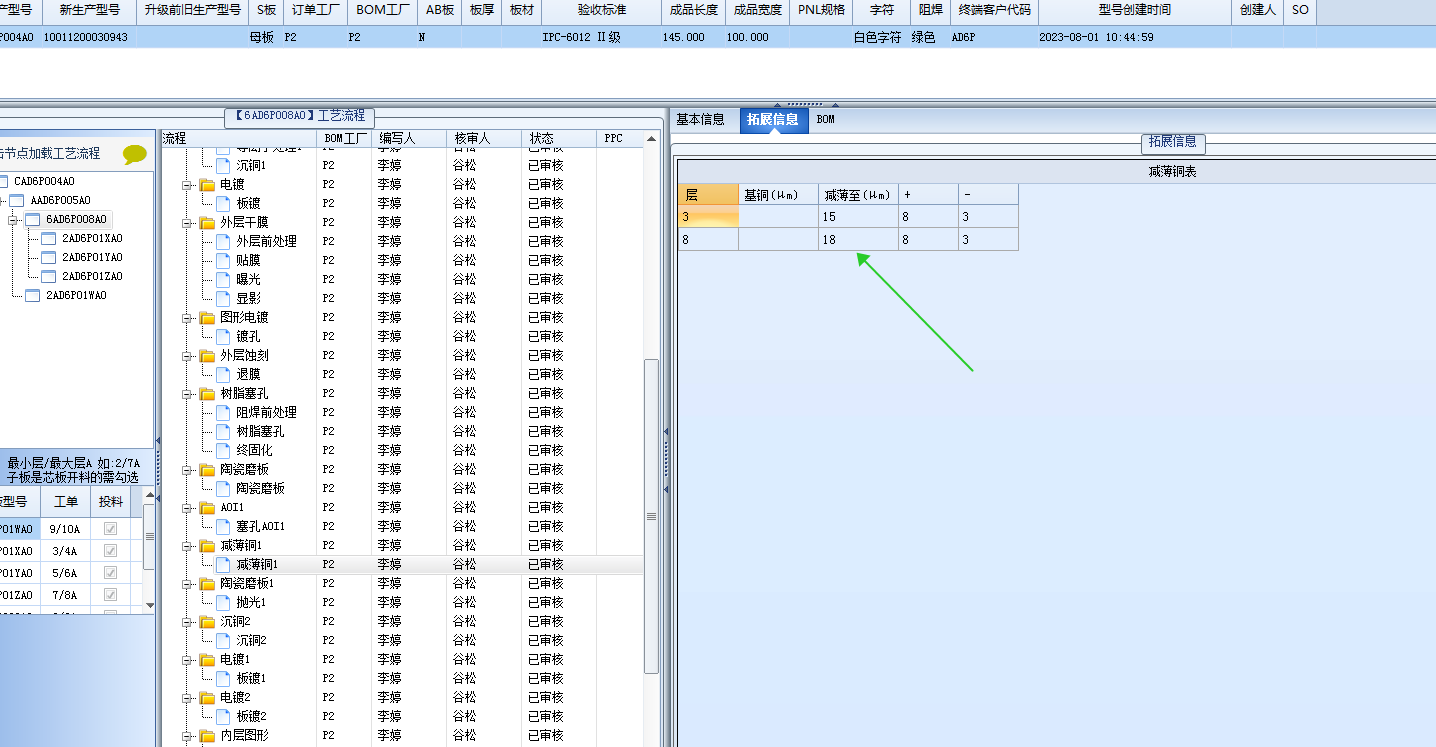
Task: Click the document icon for 镀孔 step
Action: click(223, 336)
